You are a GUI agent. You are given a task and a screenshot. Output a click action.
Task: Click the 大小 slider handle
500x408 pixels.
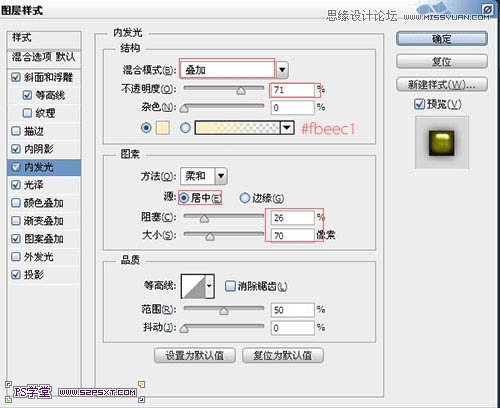point(210,236)
